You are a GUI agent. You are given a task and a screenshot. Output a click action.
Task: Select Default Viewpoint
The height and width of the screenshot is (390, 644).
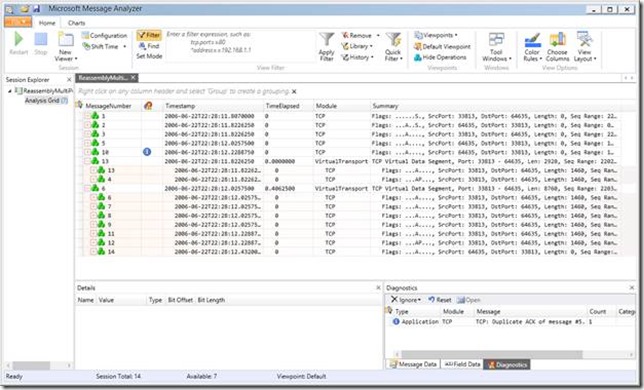coord(442,46)
